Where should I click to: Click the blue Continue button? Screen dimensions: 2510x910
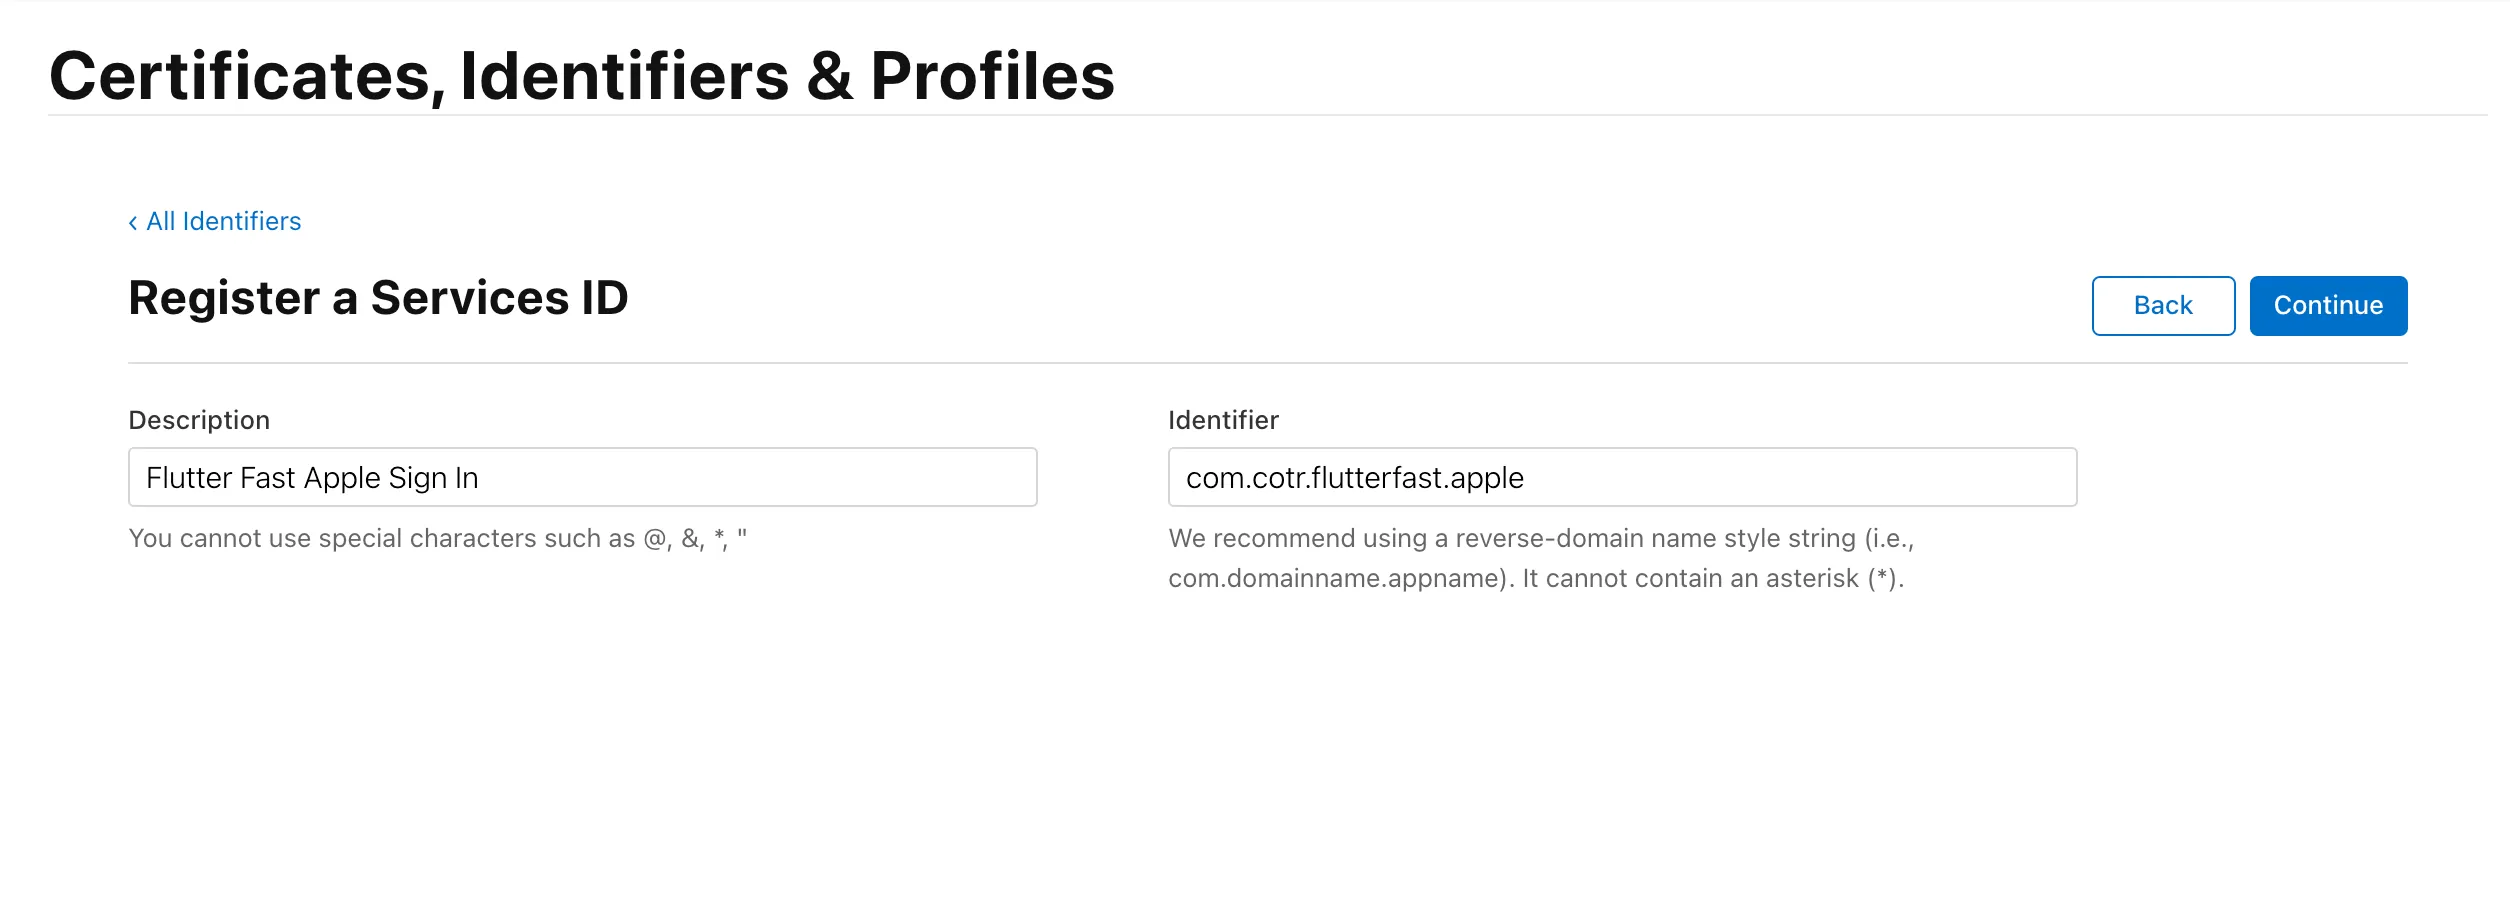tap(2328, 306)
